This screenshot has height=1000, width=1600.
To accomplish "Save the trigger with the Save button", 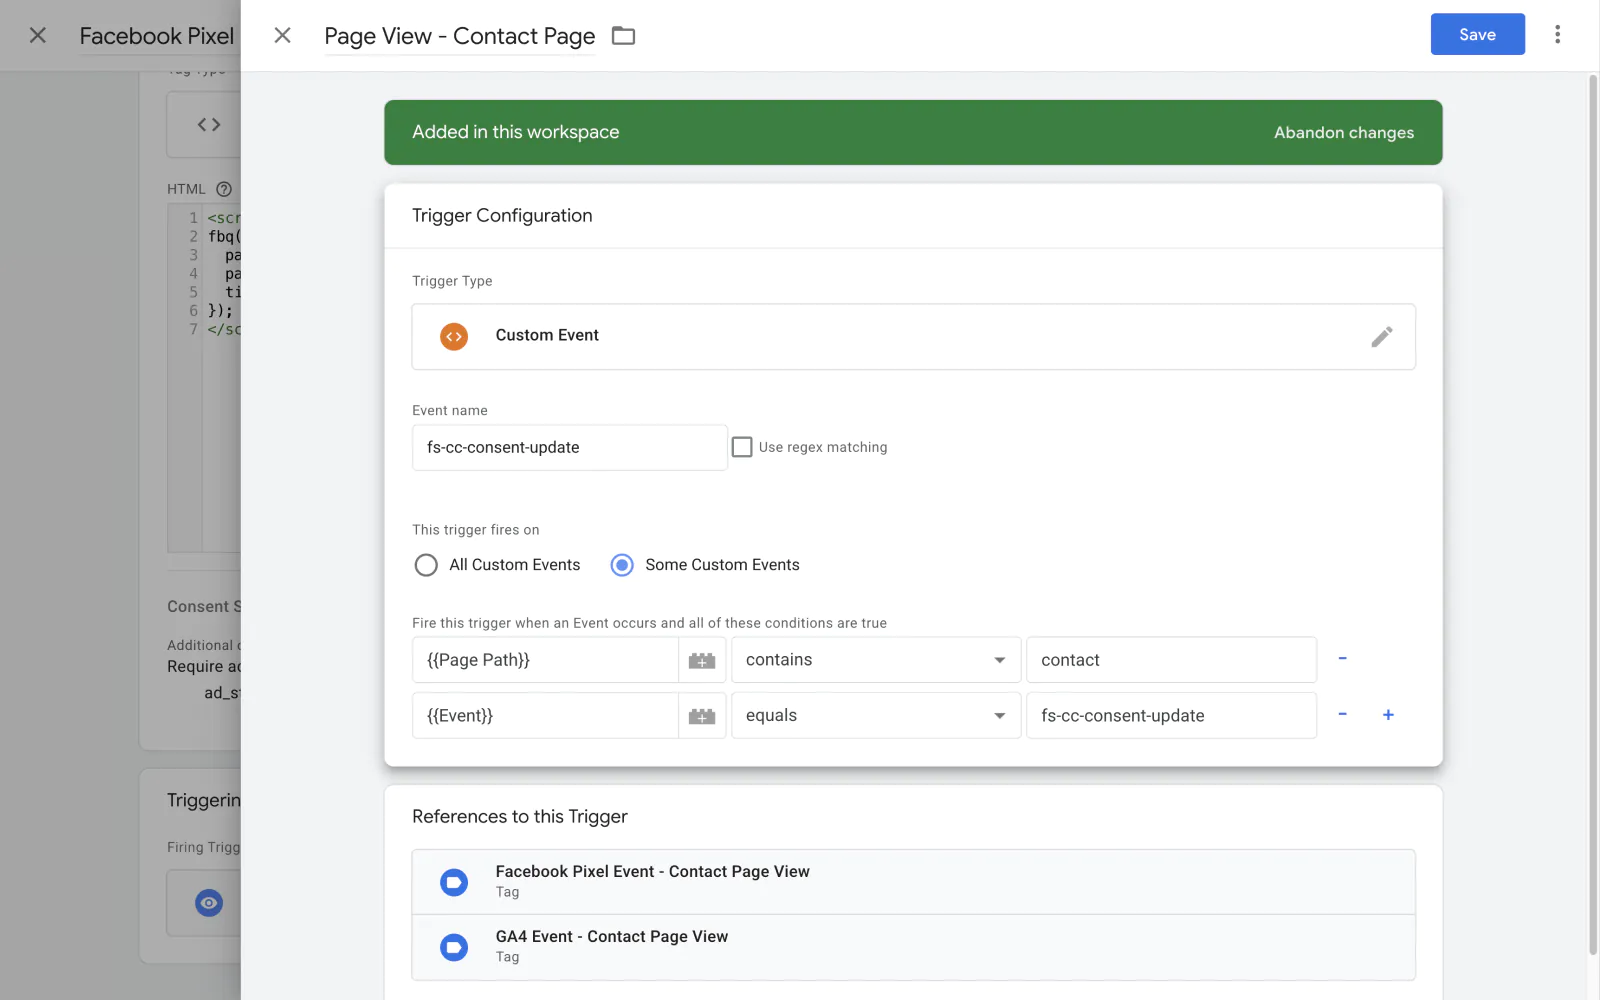I will (1477, 35).
